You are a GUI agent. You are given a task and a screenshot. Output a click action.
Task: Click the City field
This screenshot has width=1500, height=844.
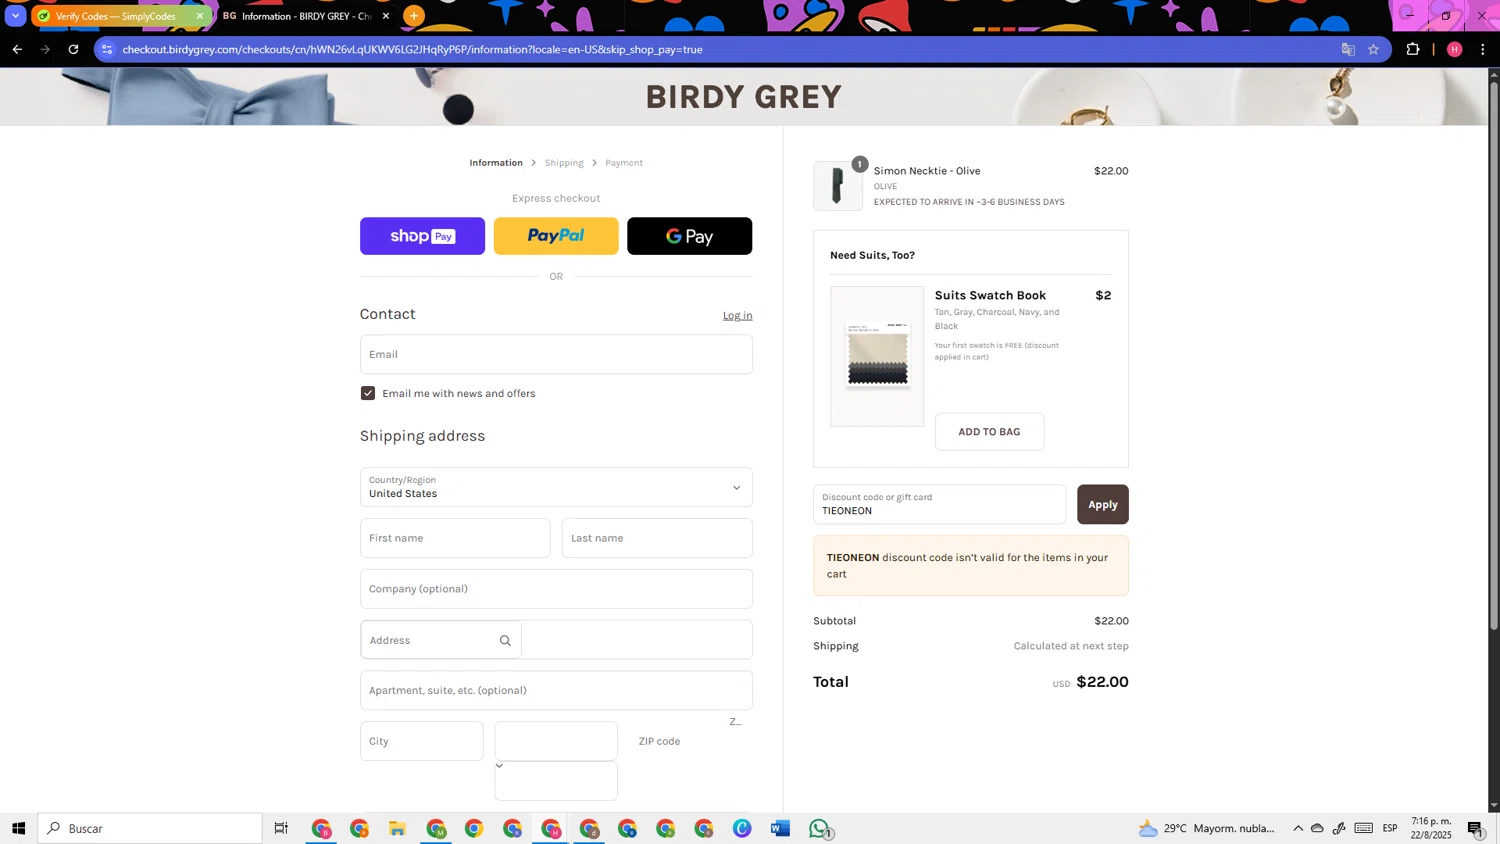click(x=421, y=741)
